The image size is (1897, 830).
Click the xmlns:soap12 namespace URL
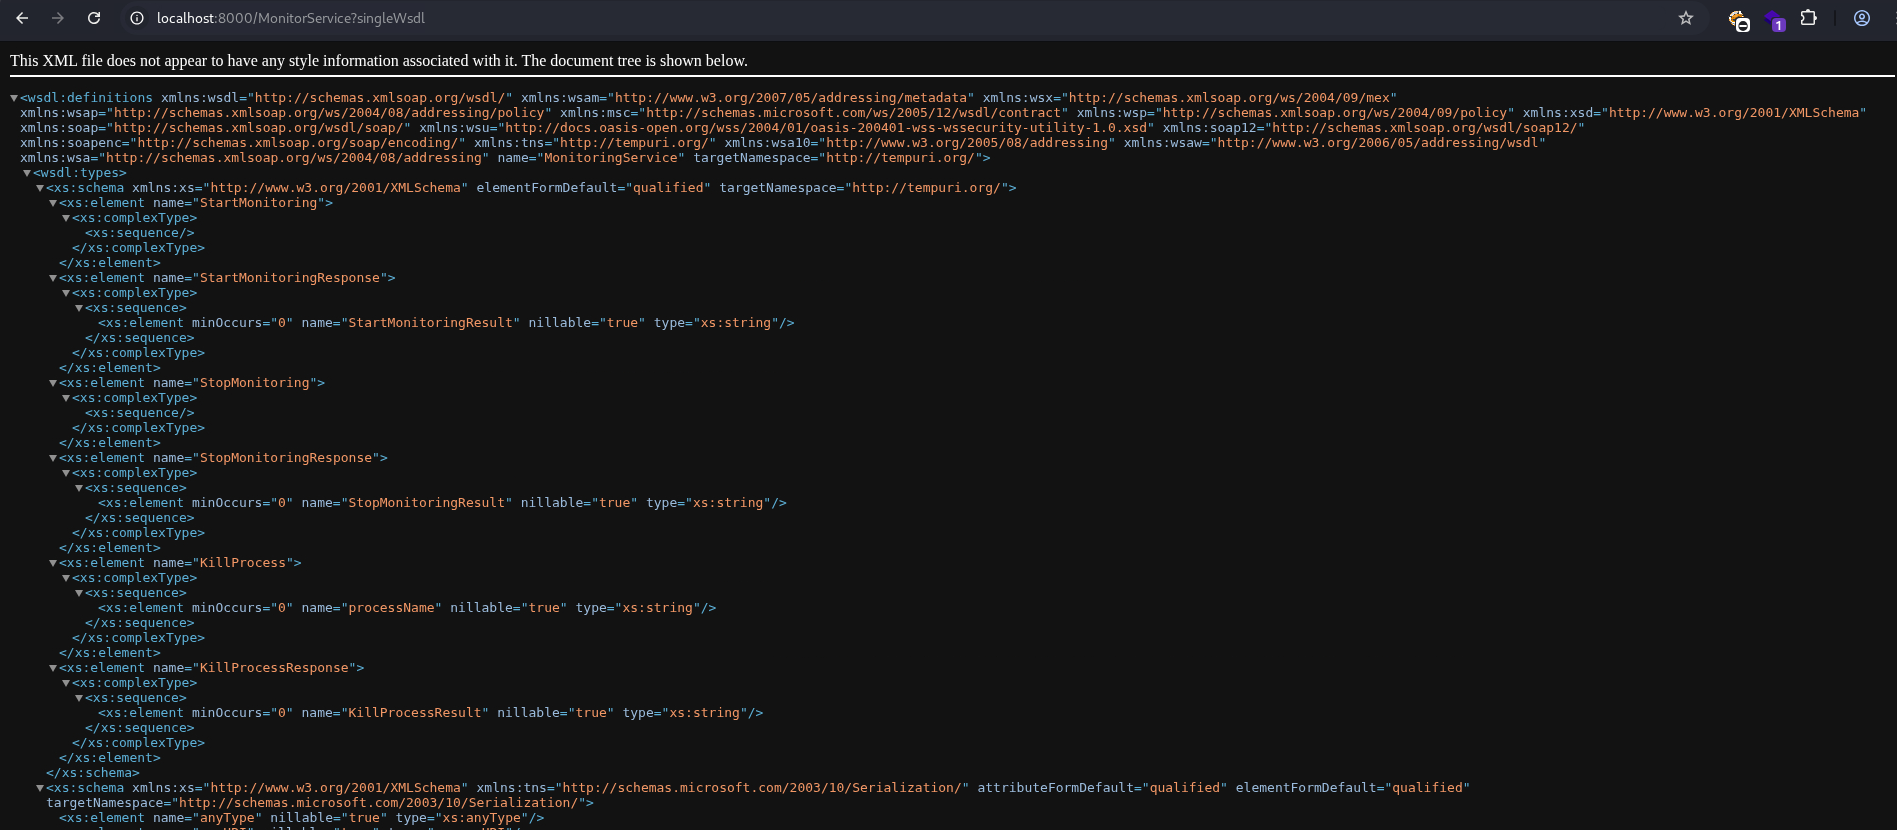click(1424, 128)
